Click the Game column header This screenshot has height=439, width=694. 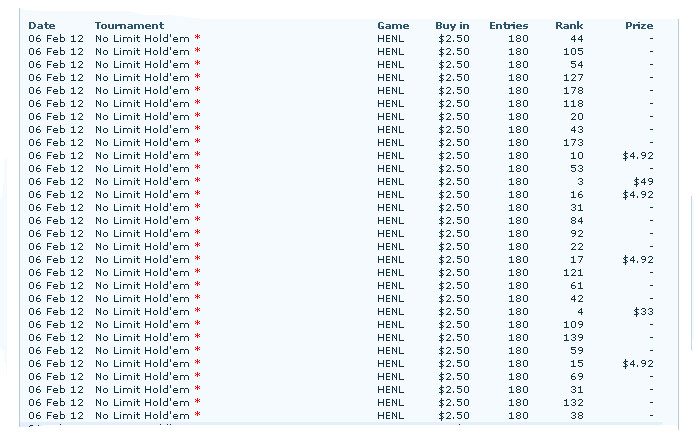tap(393, 26)
